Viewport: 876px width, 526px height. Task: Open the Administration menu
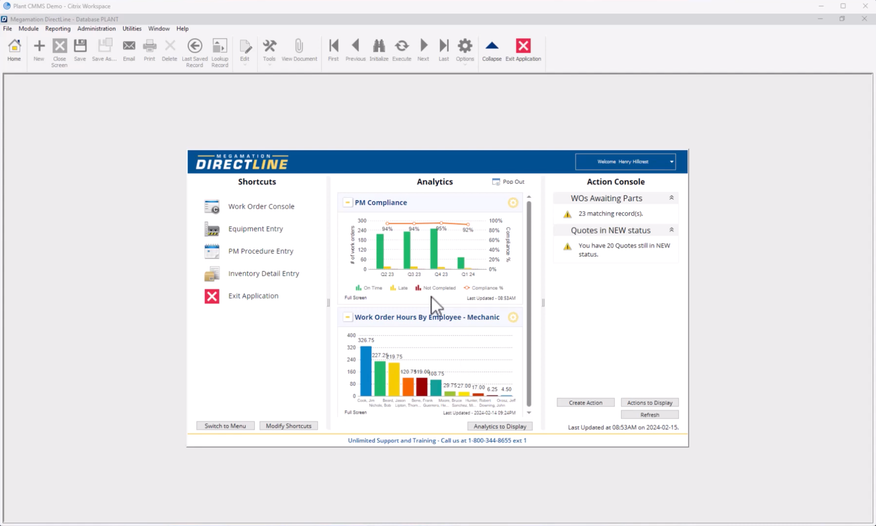97,29
